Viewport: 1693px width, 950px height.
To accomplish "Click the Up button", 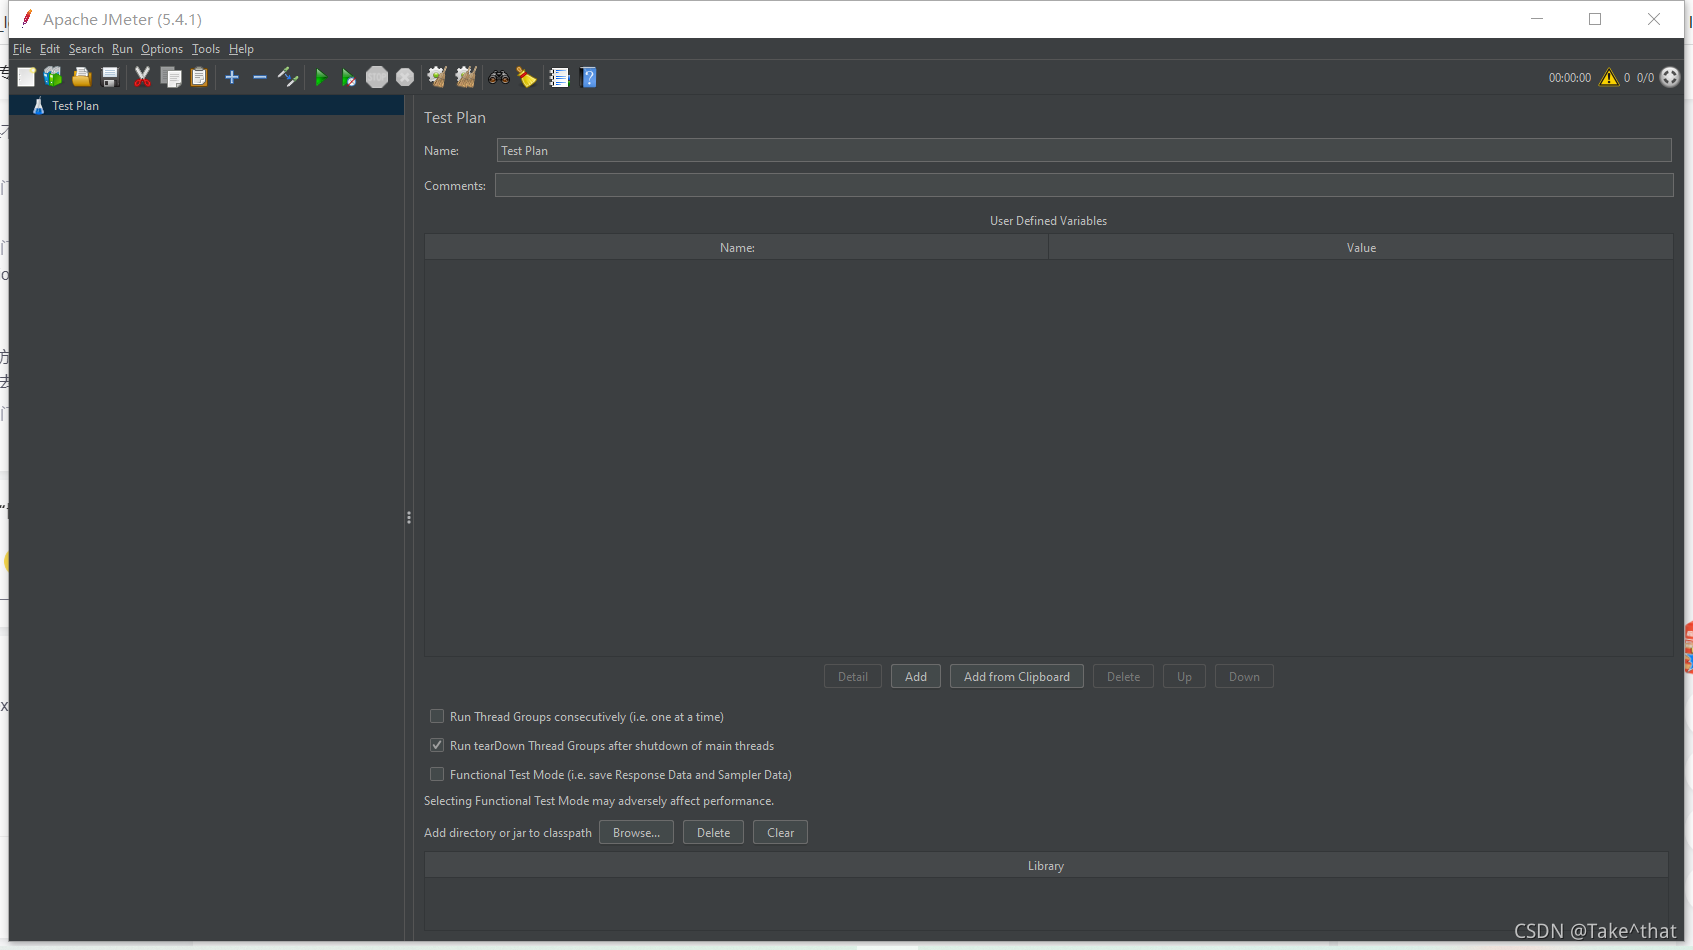I will click(x=1184, y=677).
